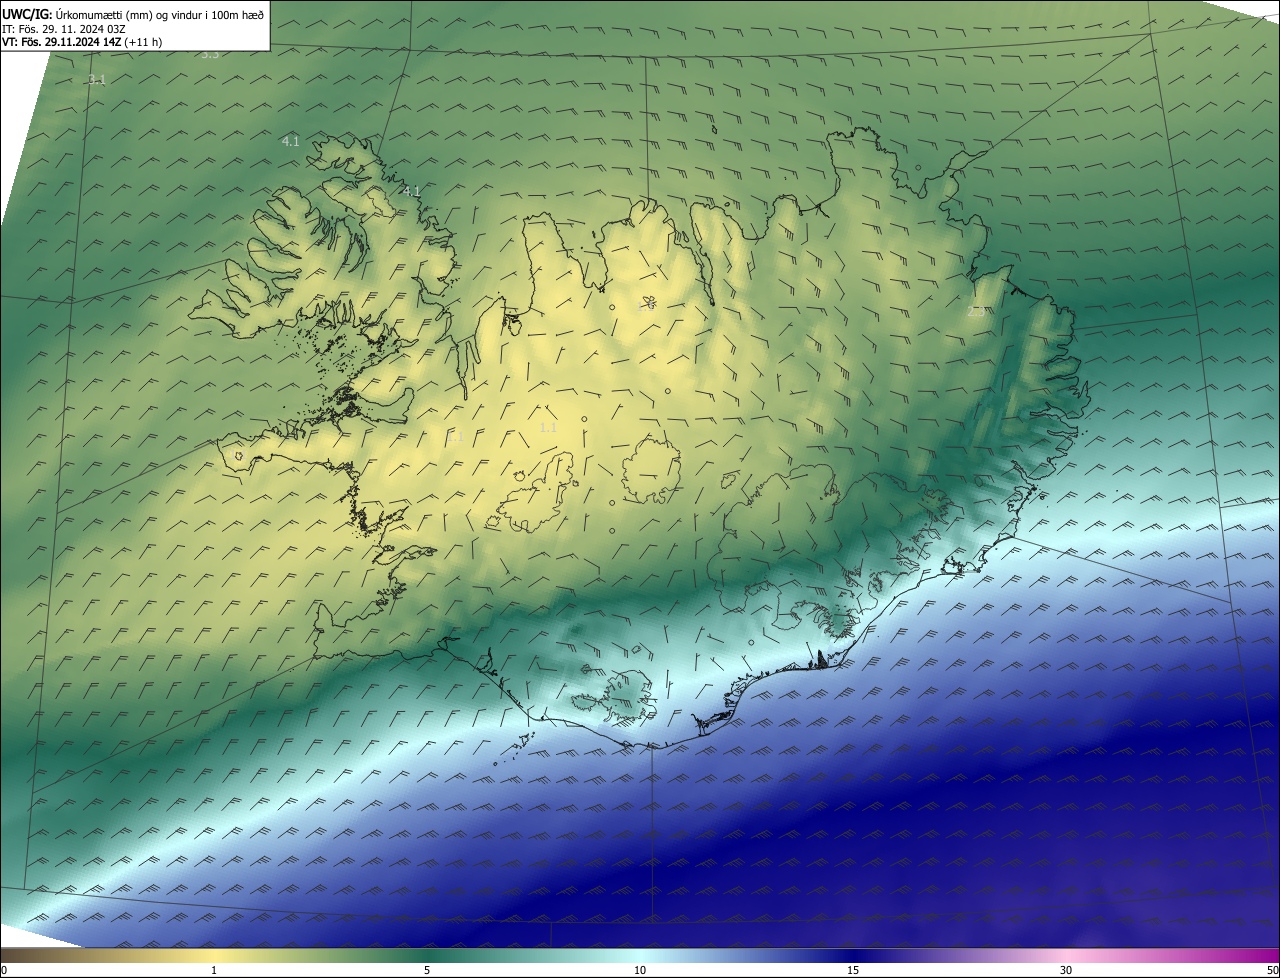Click the 10 tick on the color scale
This screenshot has width=1280, height=978.
(x=640, y=970)
